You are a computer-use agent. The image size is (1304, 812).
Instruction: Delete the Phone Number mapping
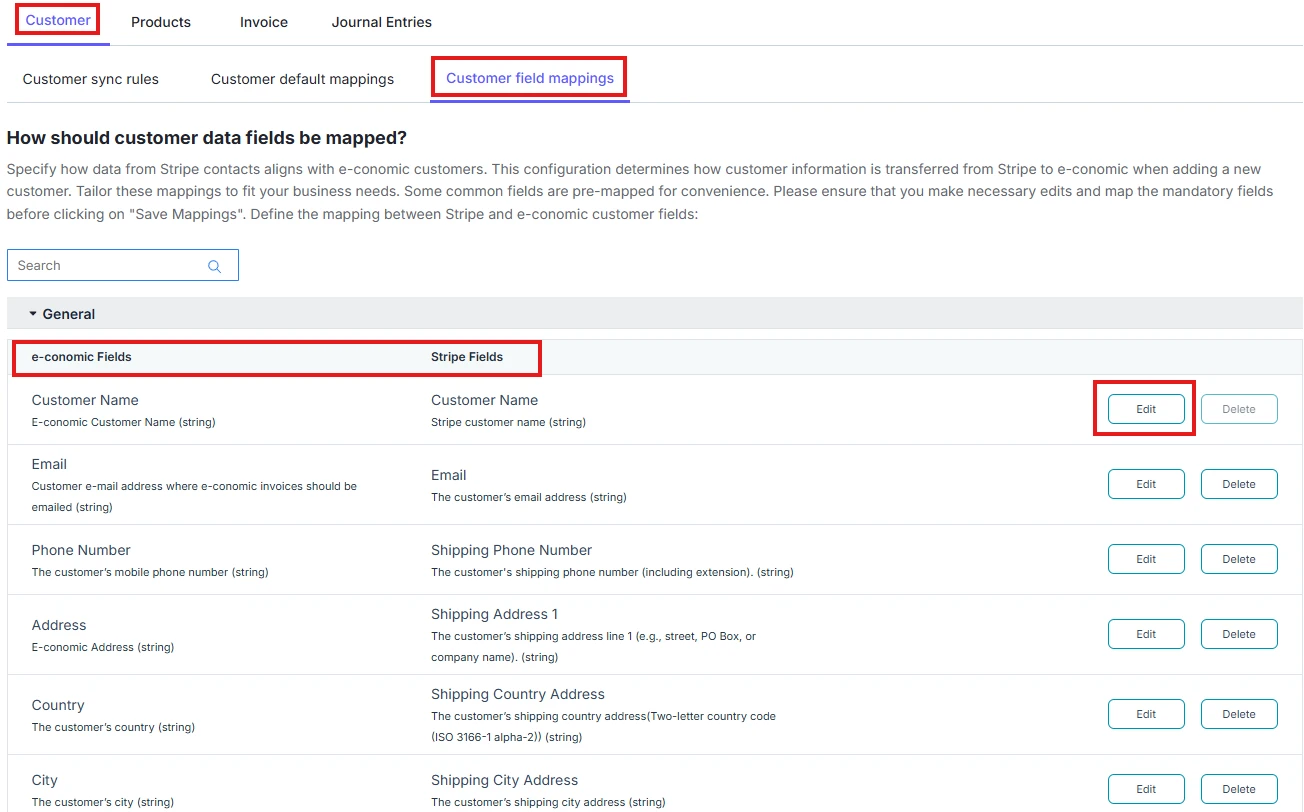[1239, 559]
